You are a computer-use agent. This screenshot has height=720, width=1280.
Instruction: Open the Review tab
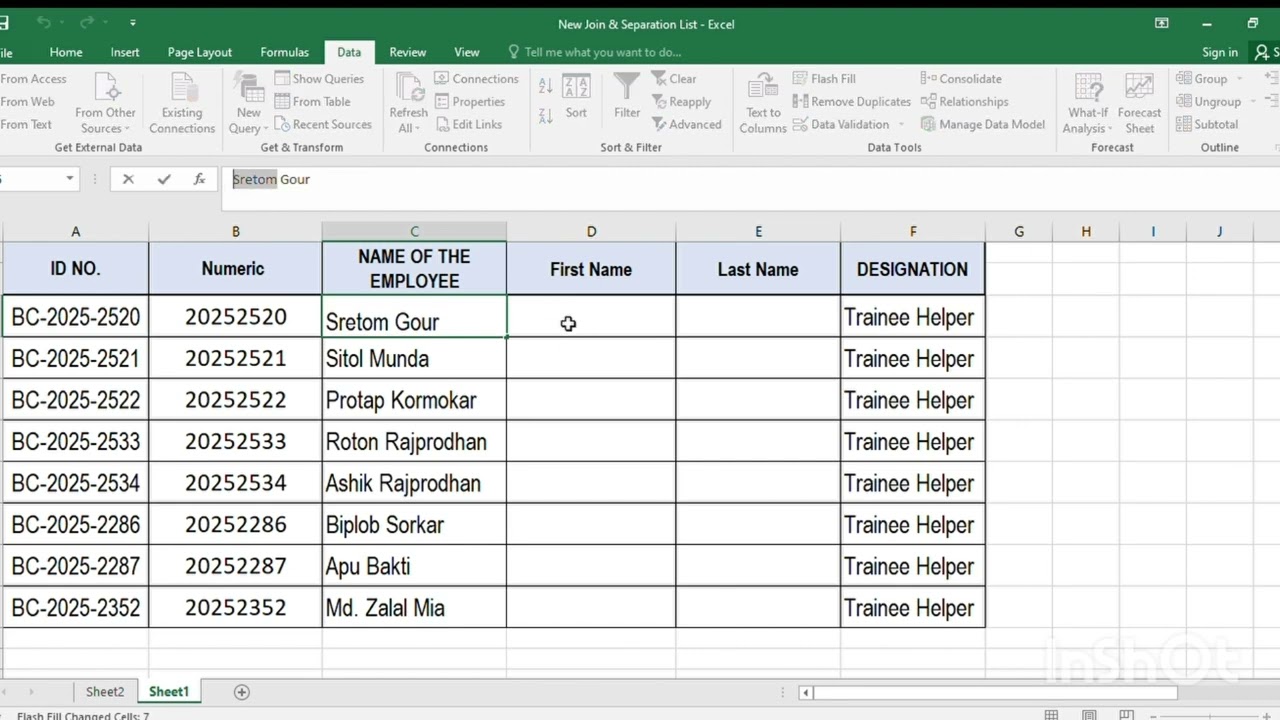pyautogui.click(x=408, y=52)
